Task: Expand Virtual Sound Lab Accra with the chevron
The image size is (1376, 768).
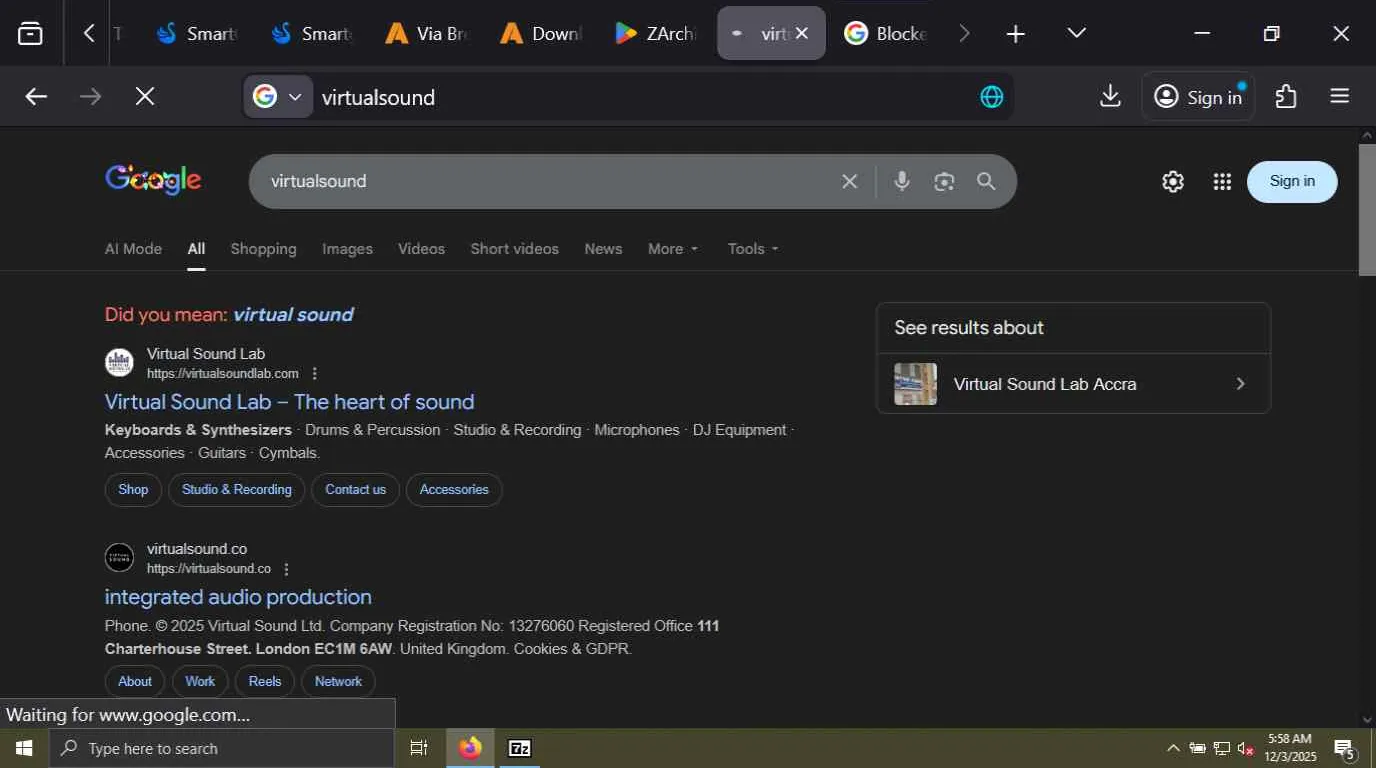Action: 1240,384
